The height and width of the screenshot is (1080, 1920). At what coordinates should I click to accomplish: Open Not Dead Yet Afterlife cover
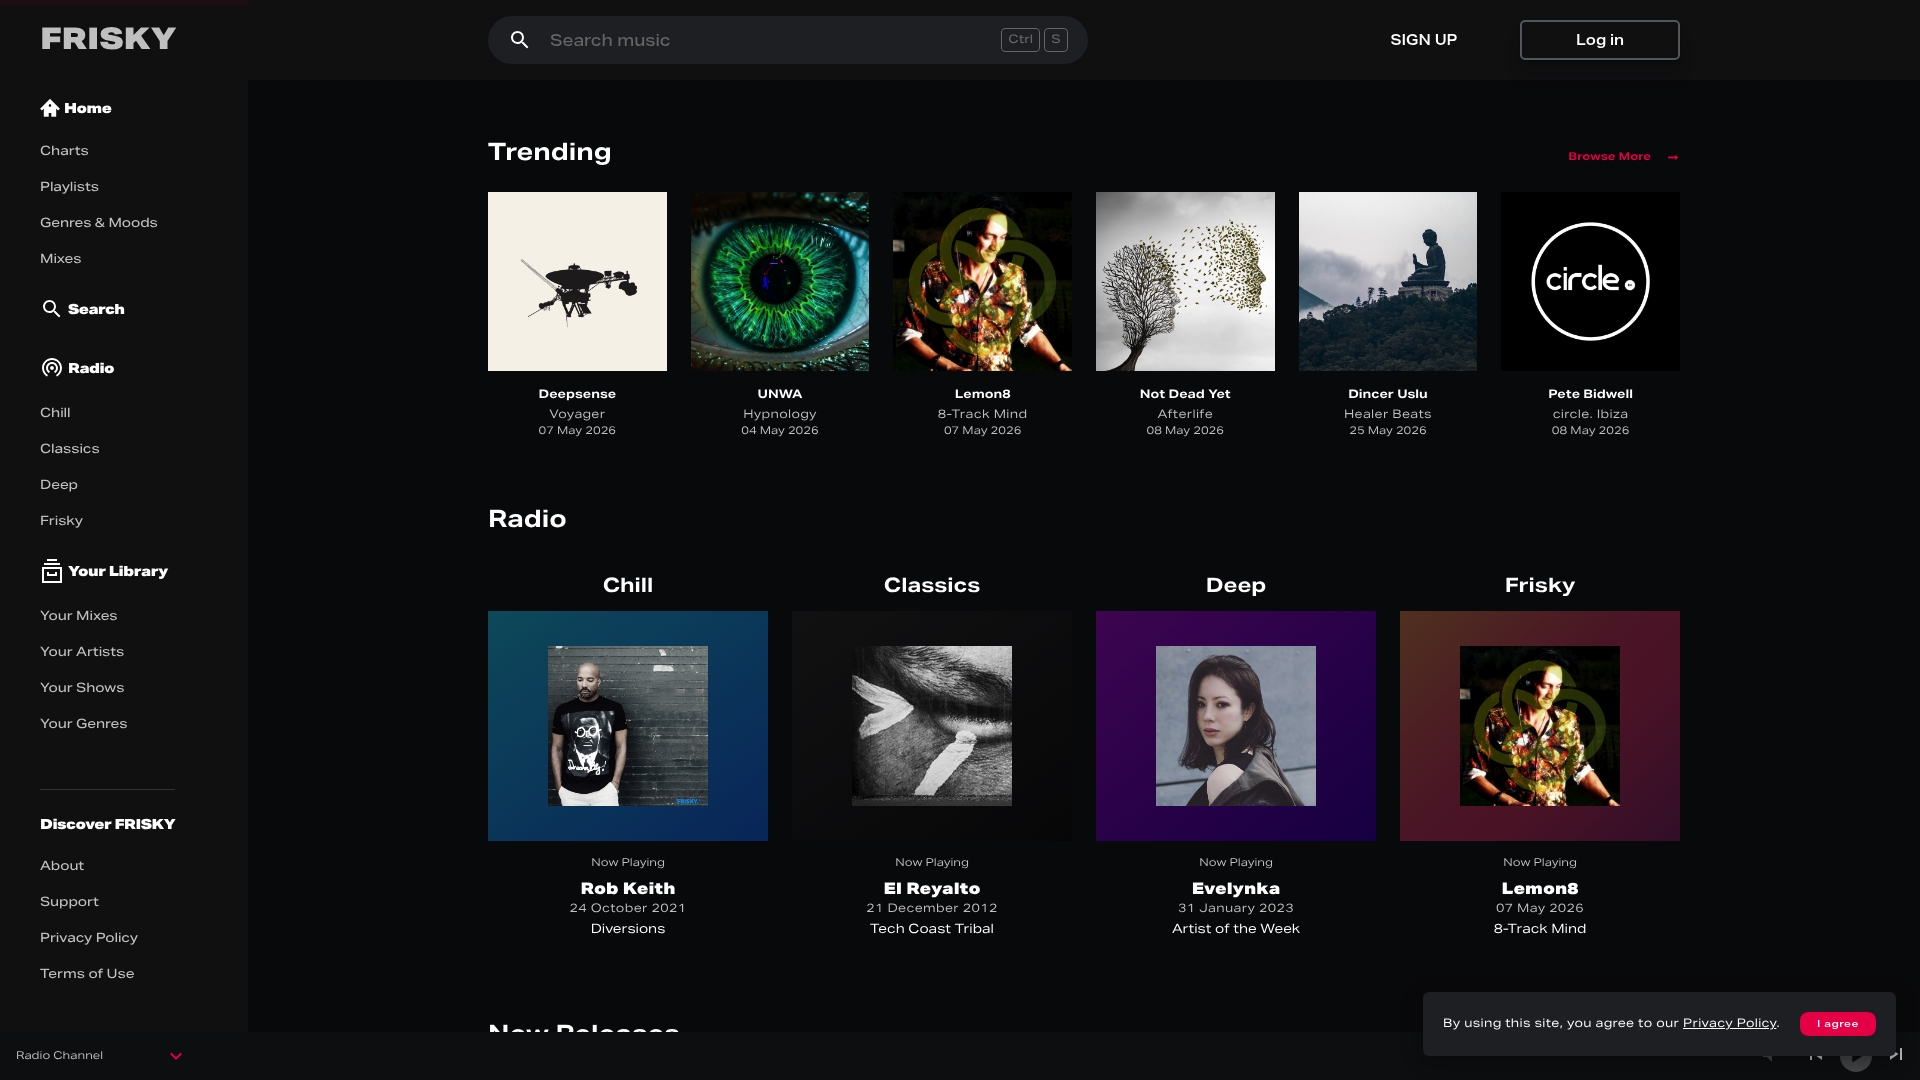[x=1185, y=281]
